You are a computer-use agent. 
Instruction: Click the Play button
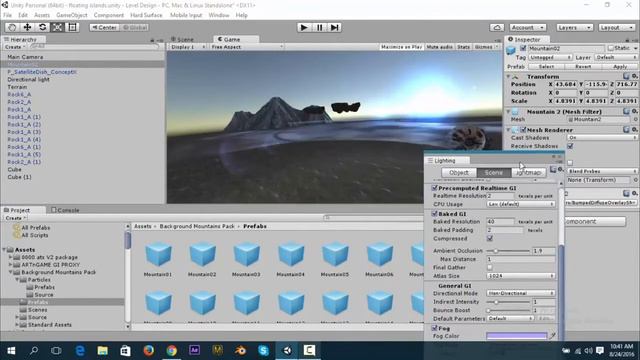(304, 27)
